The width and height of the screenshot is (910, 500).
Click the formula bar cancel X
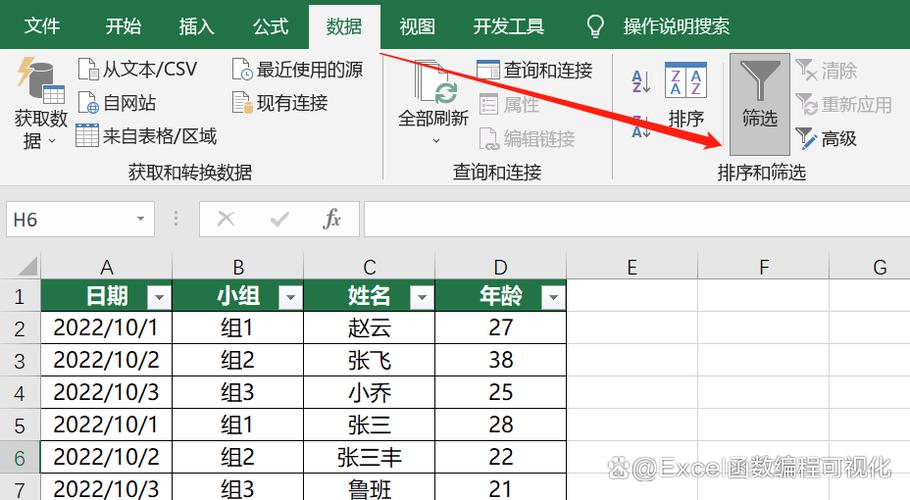226,219
